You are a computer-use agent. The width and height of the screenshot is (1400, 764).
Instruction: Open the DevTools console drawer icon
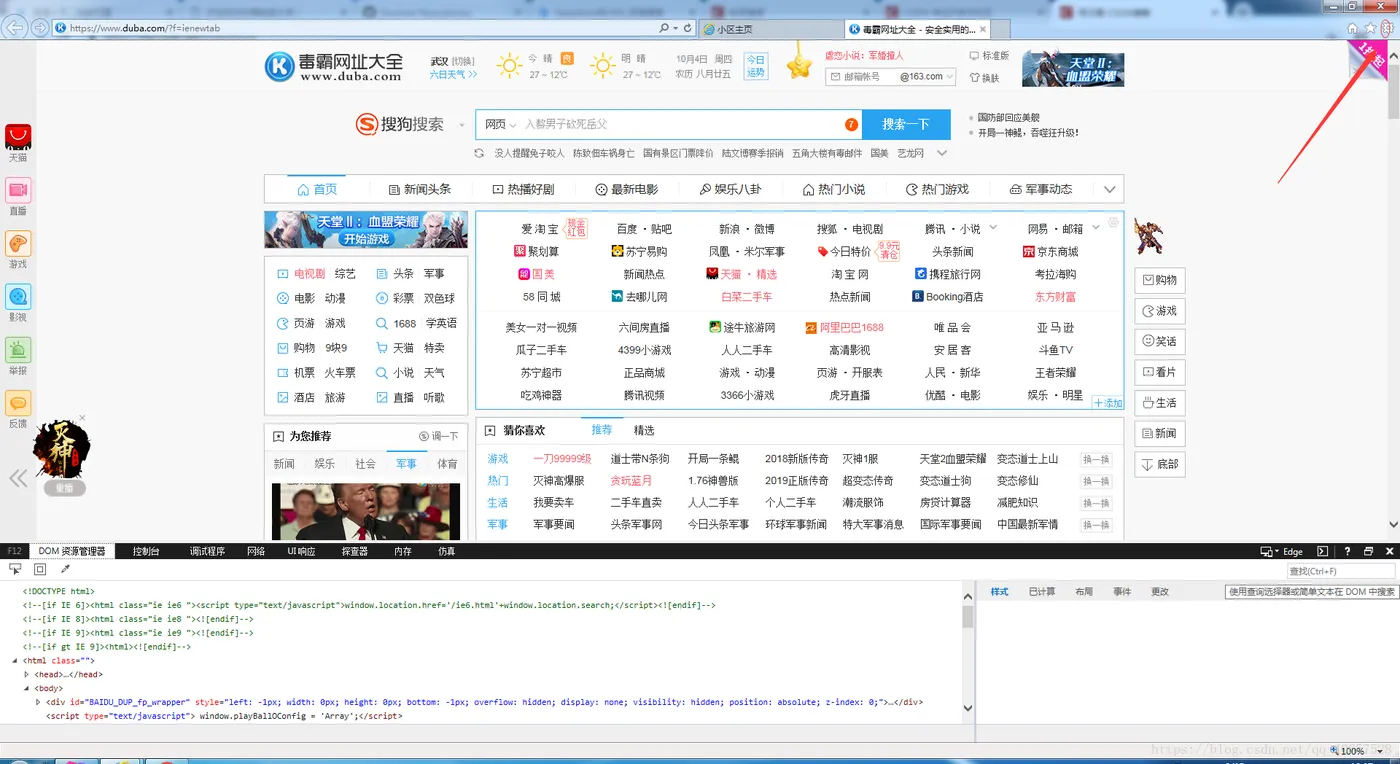(1322, 551)
